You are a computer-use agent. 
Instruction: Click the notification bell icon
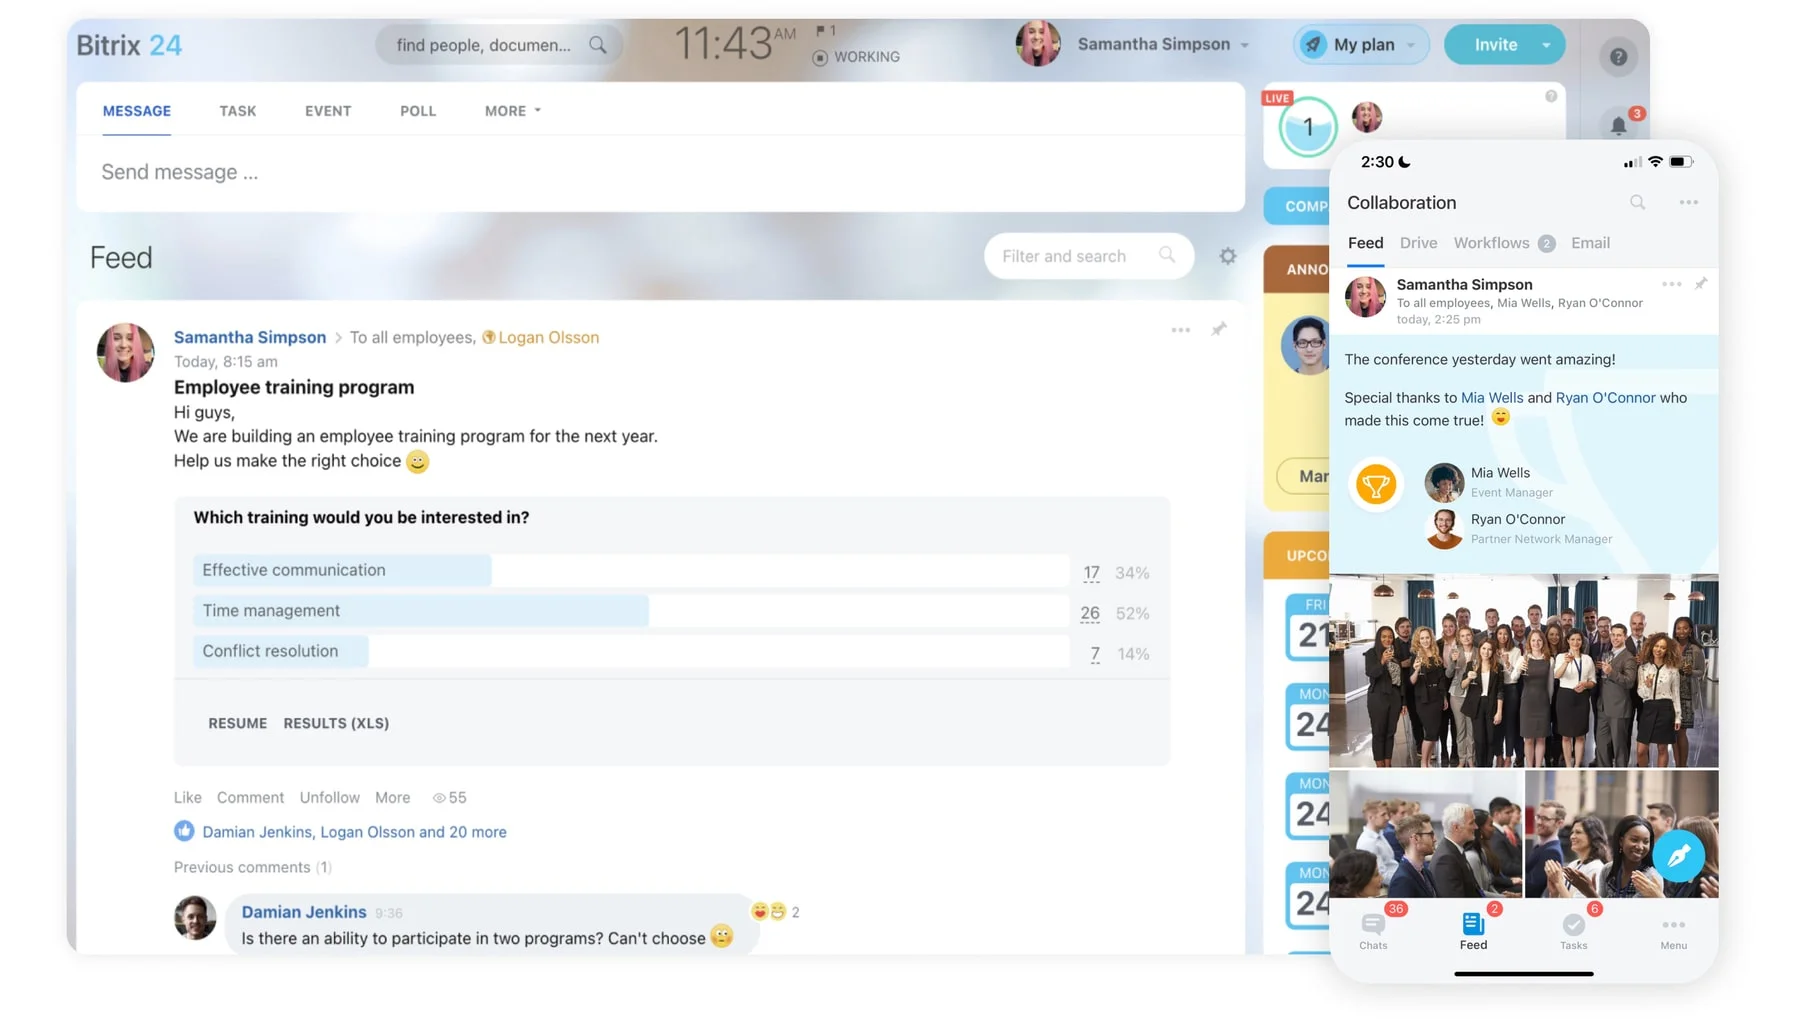pyautogui.click(x=1620, y=124)
